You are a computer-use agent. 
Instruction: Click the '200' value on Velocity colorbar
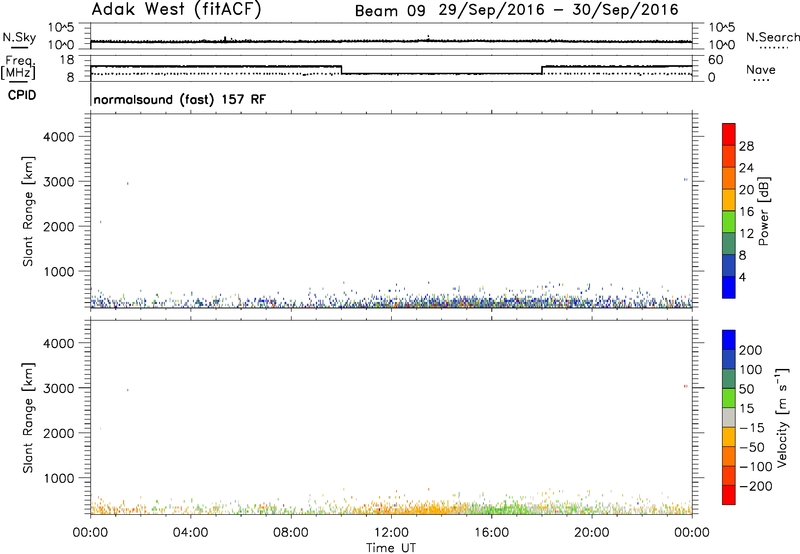(x=751, y=350)
